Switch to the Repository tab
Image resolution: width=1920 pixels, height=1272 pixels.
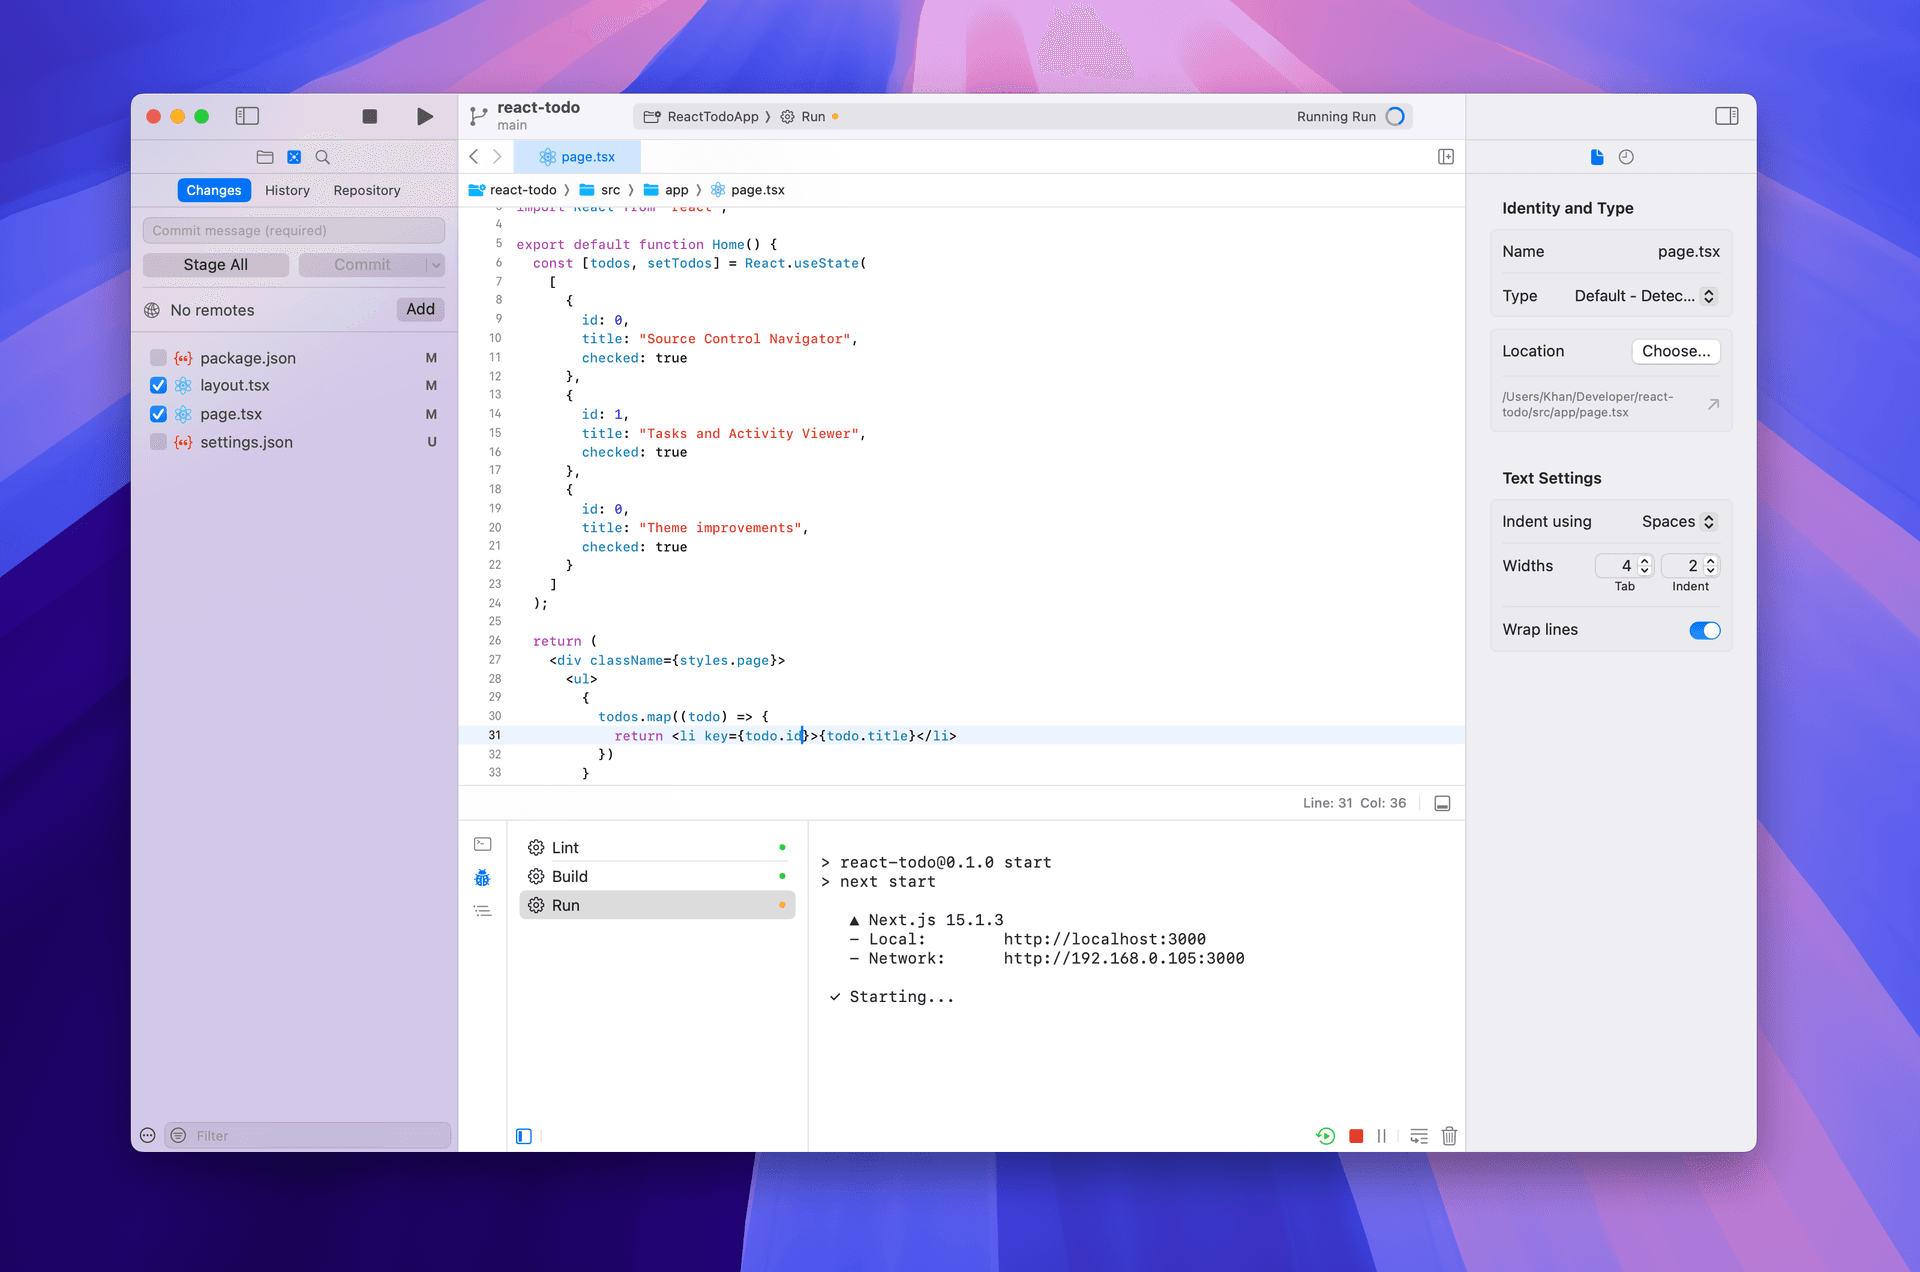[x=366, y=190]
